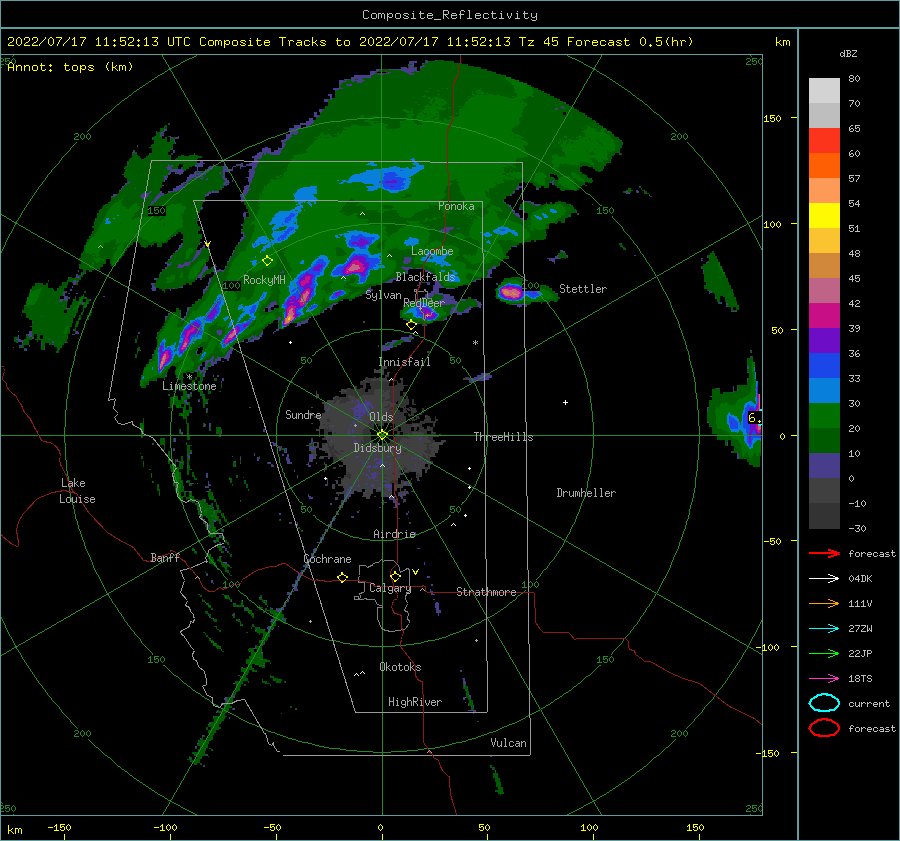Click the cyan current ellipse icon
The height and width of the screenshot is (841, 900).
(824, 703)
